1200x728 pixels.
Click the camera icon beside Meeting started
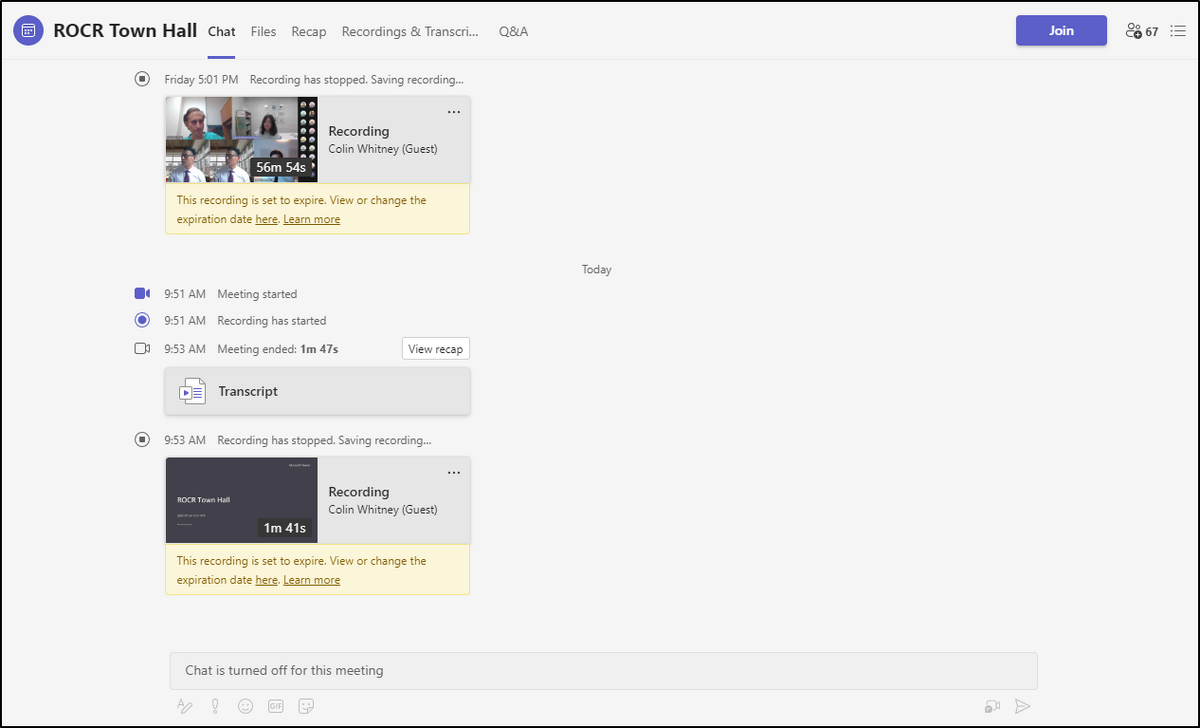point(142,294)
